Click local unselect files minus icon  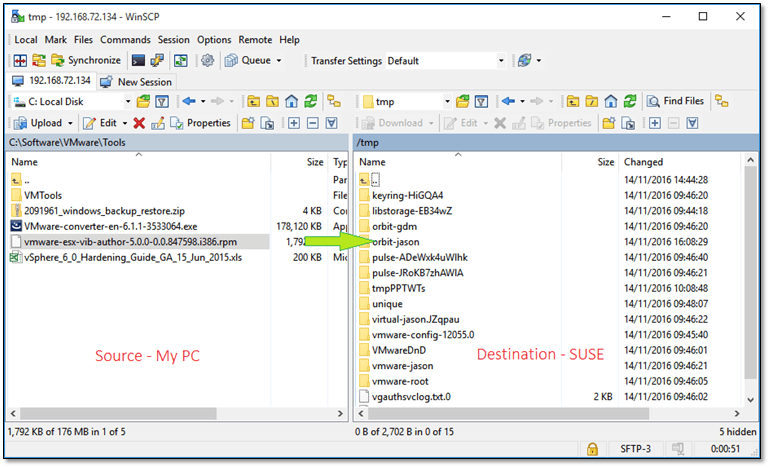(x=312, y=123)
